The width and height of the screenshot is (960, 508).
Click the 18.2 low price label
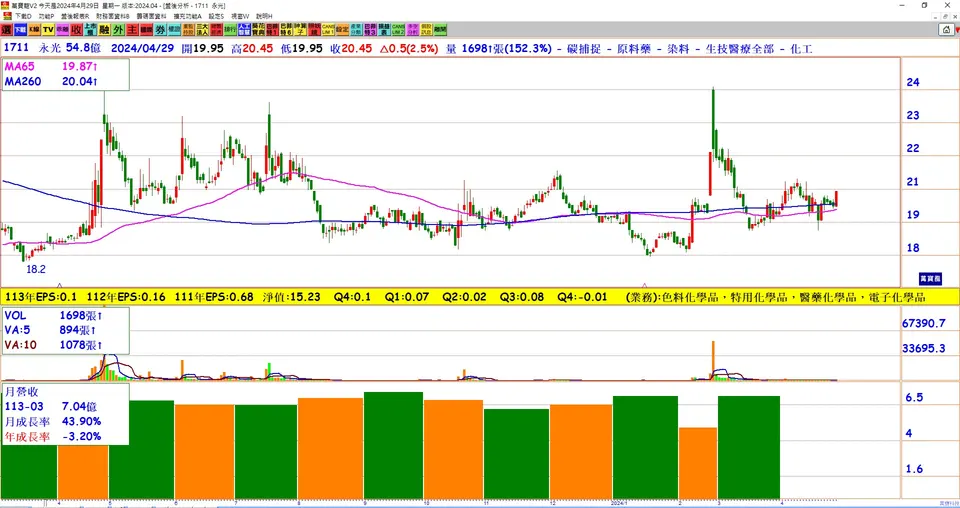point(36,269)
